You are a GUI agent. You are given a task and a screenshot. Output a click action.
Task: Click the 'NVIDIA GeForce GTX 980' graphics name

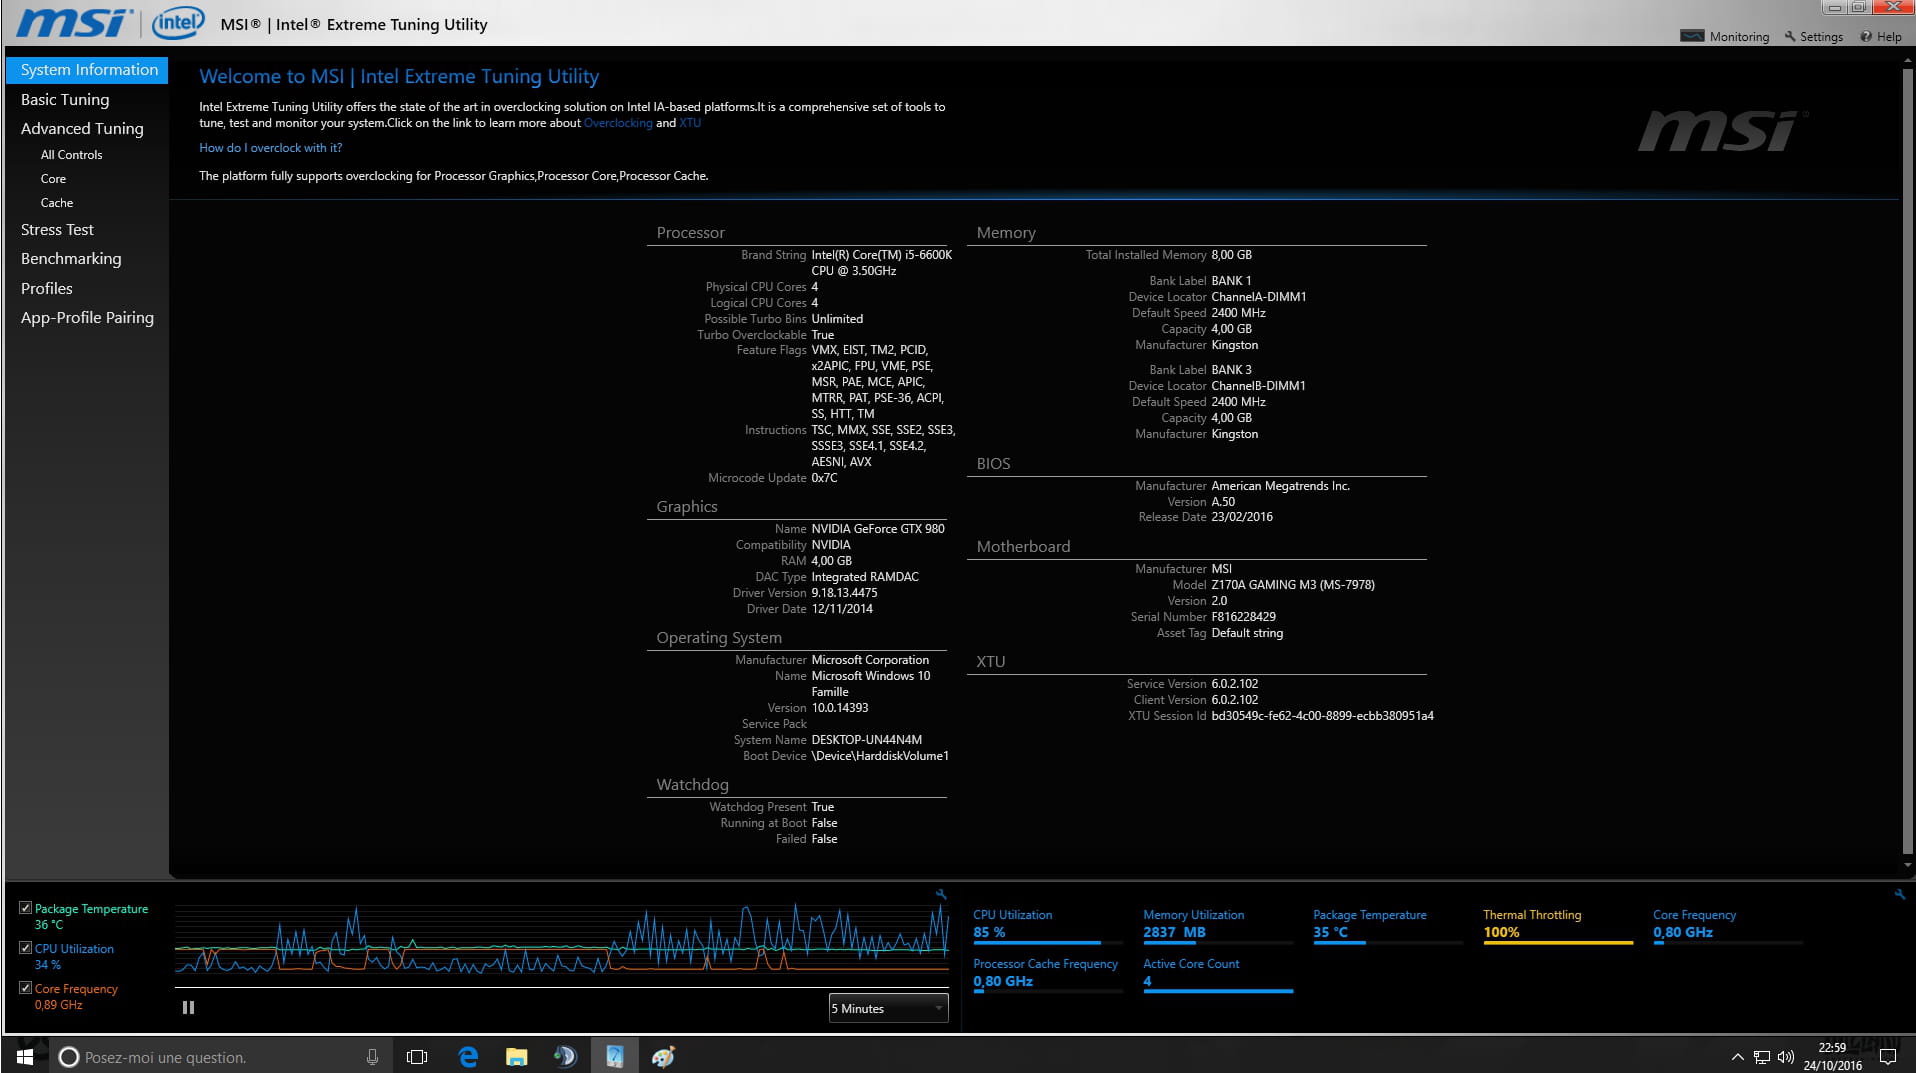pos(878,529)
